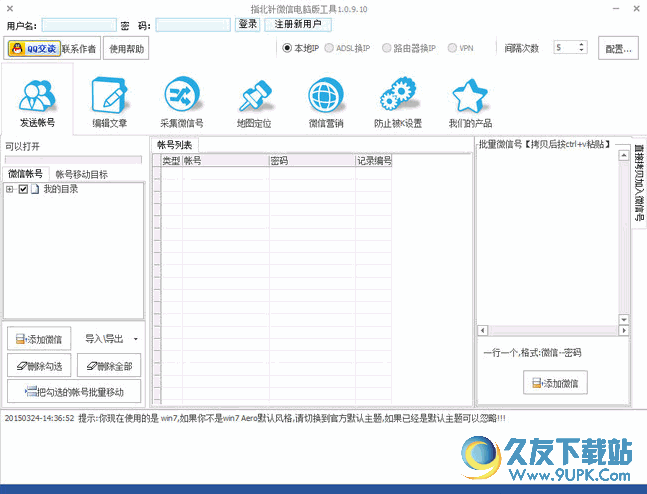The height and width of the screenshot is (494, 647).
Task: Select the 我的目录 tree item
Action: 61,189
